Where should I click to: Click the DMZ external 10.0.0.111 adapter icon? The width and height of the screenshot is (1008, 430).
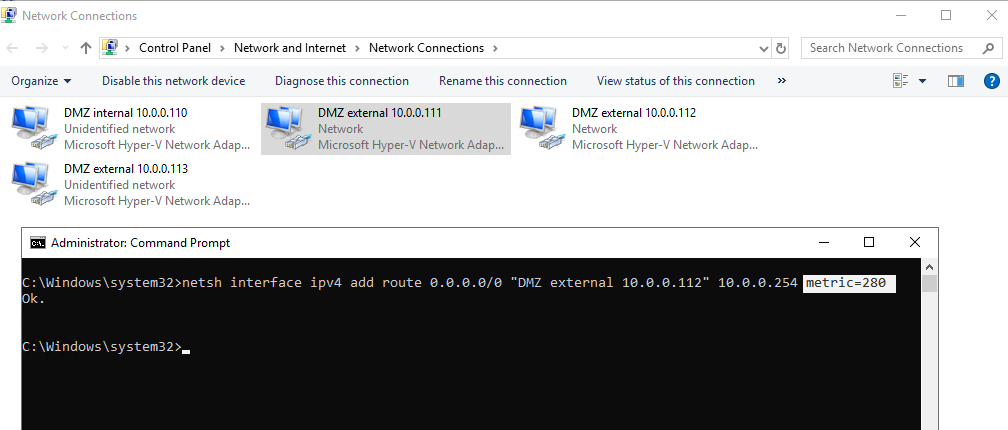click(288, 130)
